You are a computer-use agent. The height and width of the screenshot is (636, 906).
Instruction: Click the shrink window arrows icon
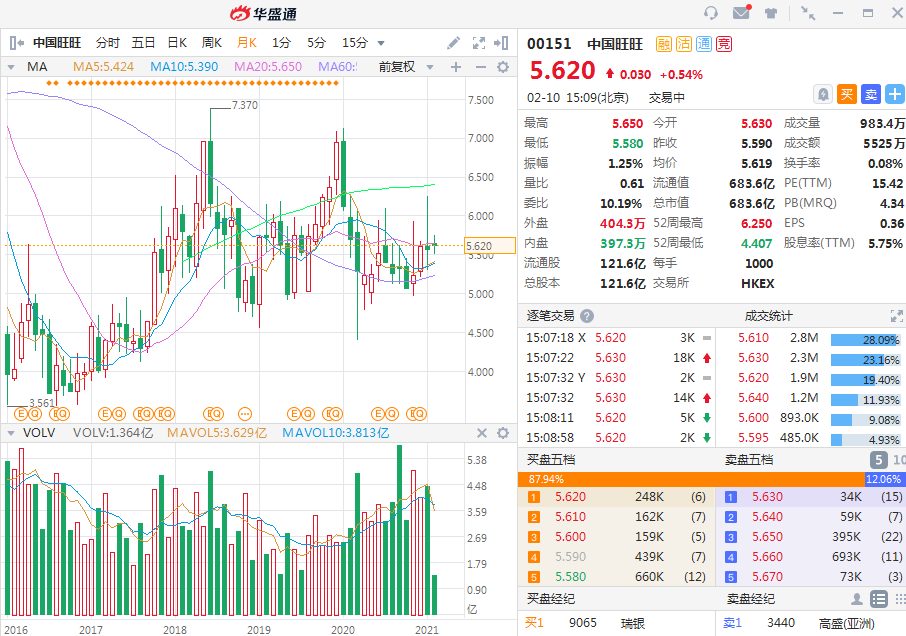[x=808, y=13]
